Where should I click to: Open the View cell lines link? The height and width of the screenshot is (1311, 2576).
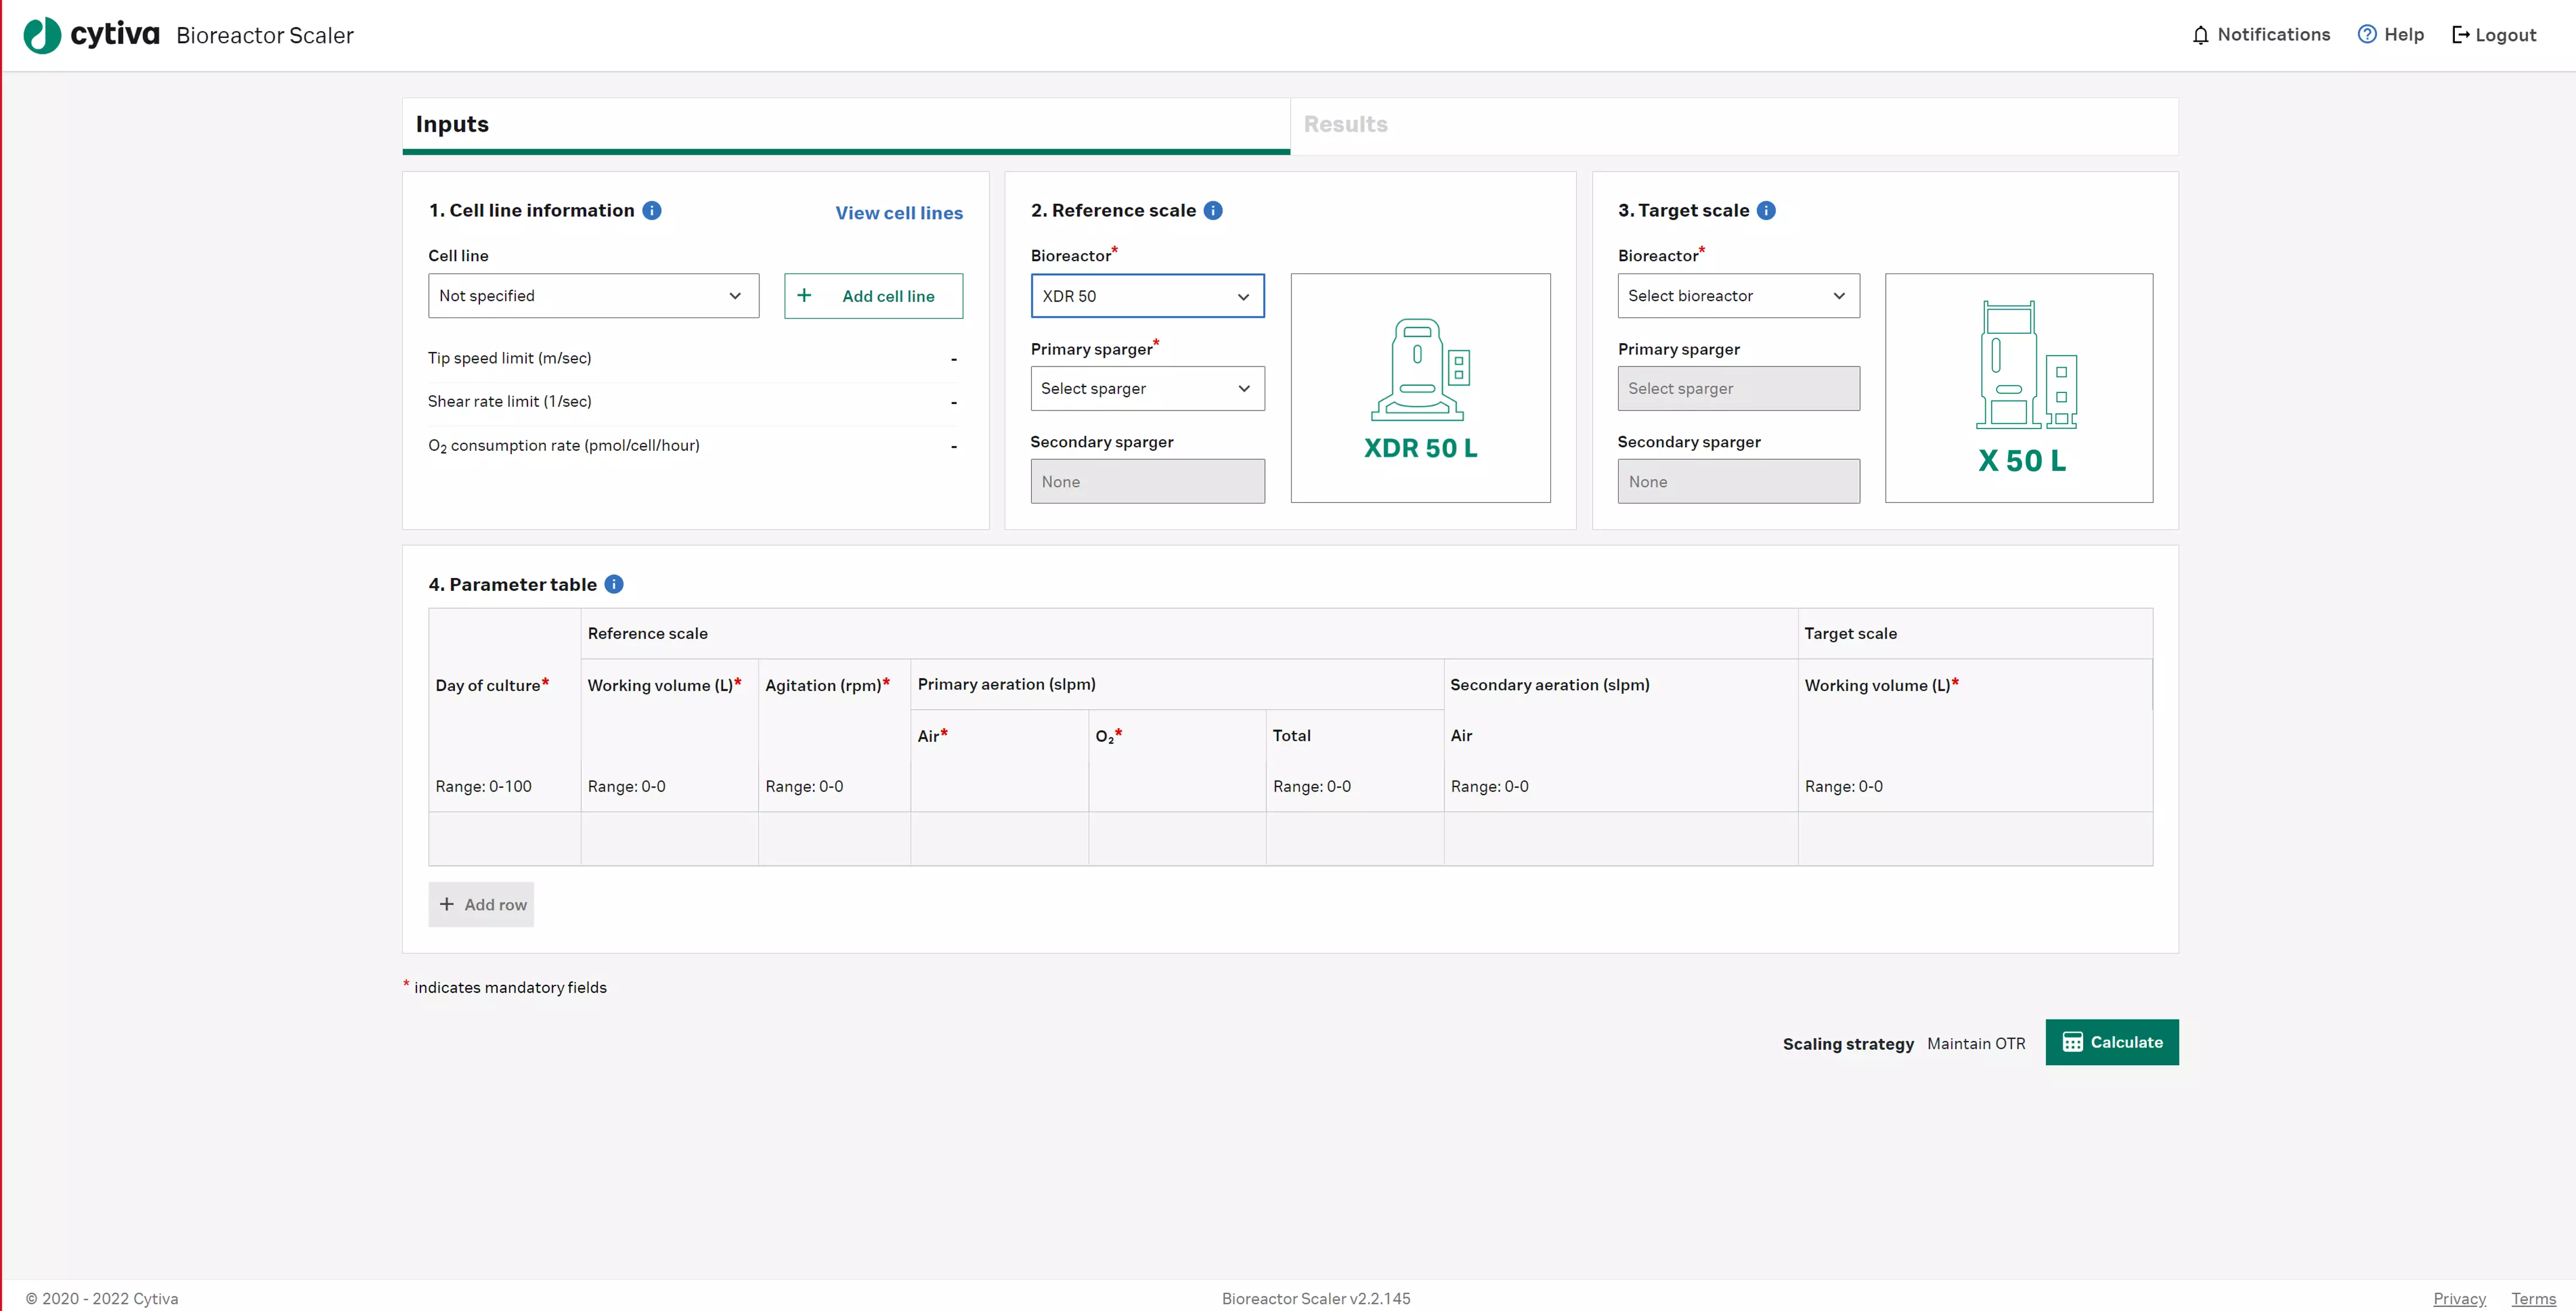click(x=898, y=213)
